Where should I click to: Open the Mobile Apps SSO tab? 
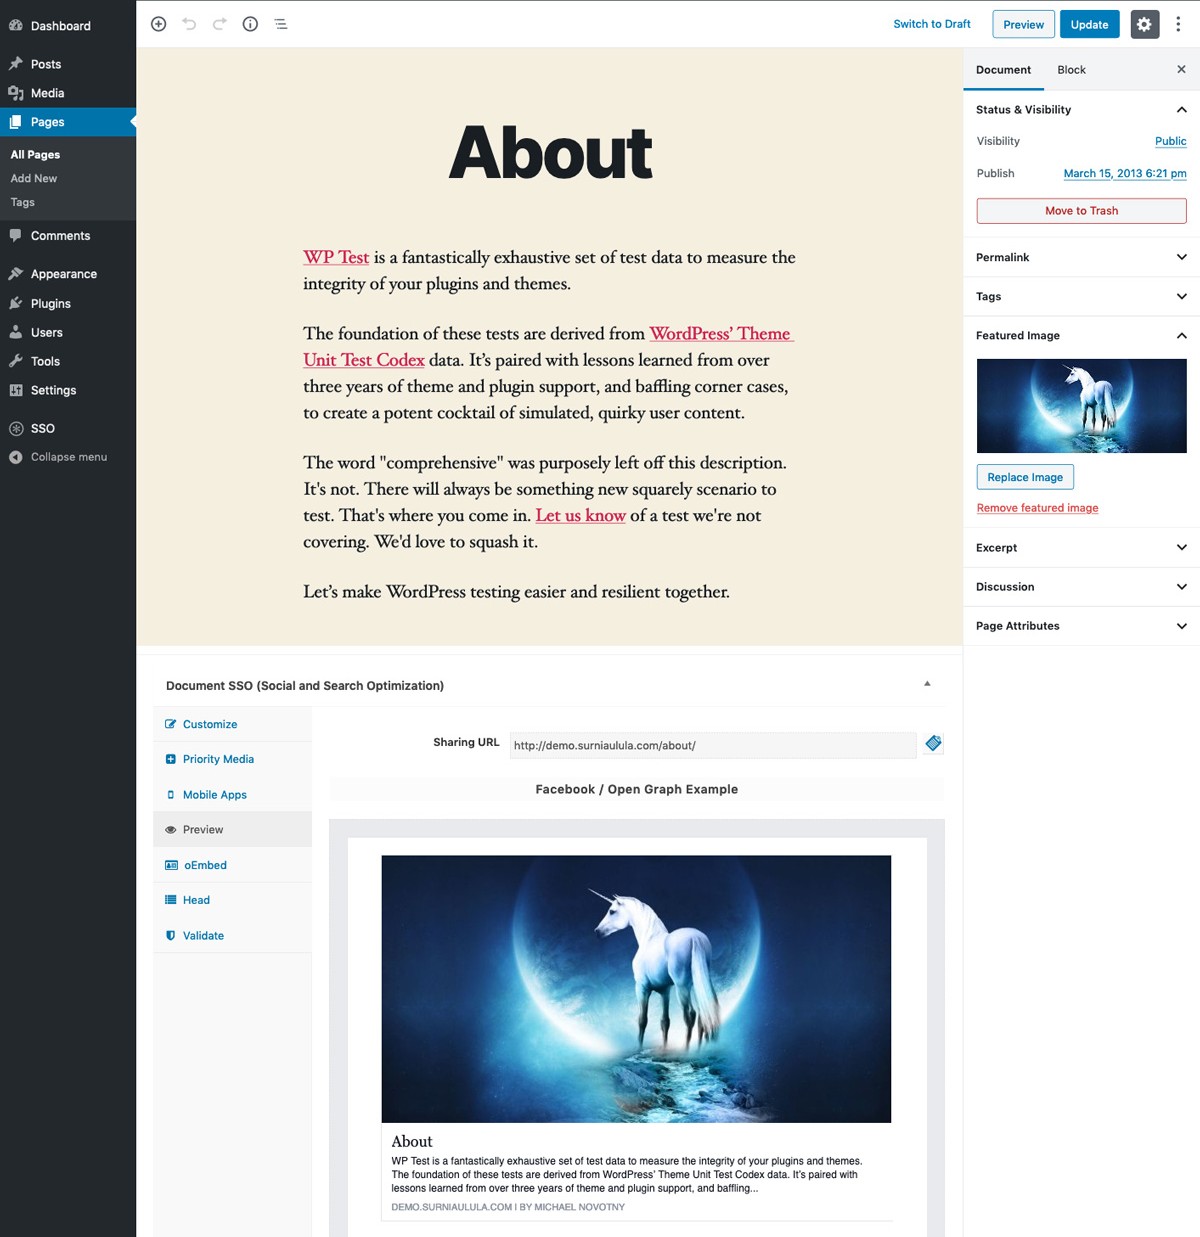tap(232, 795)
